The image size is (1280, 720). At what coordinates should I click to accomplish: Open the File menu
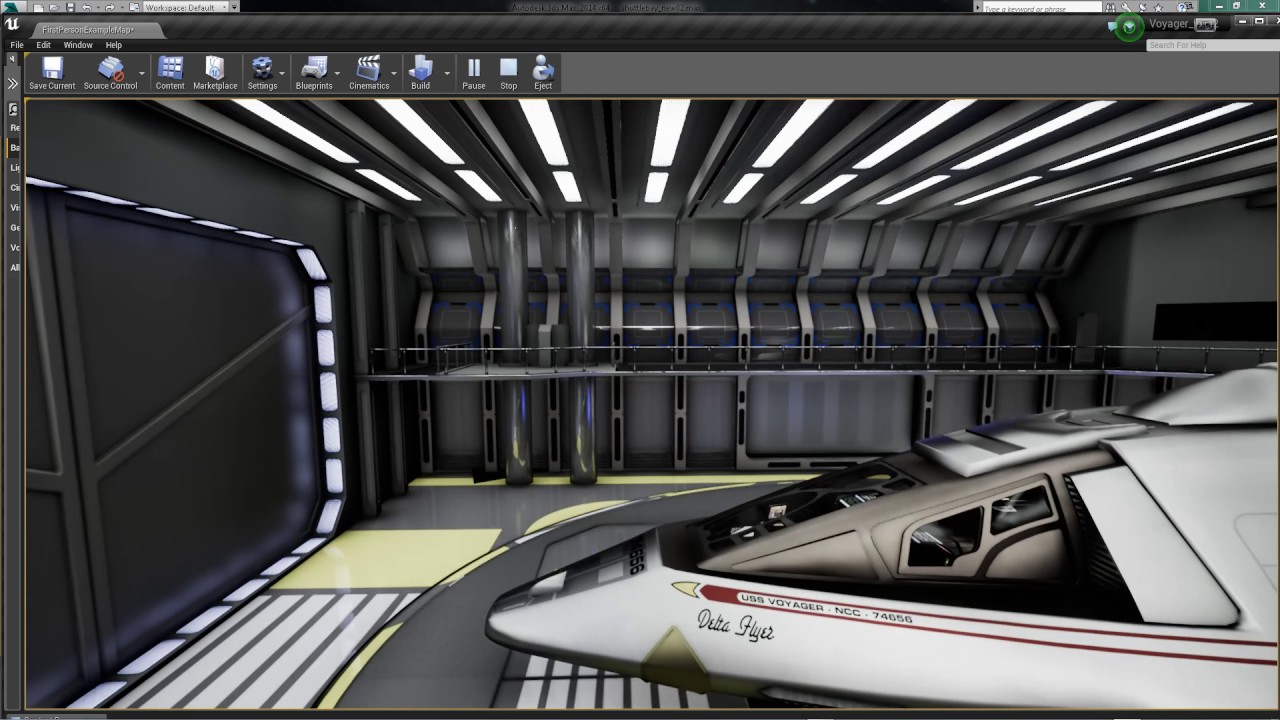click(17, 45)
